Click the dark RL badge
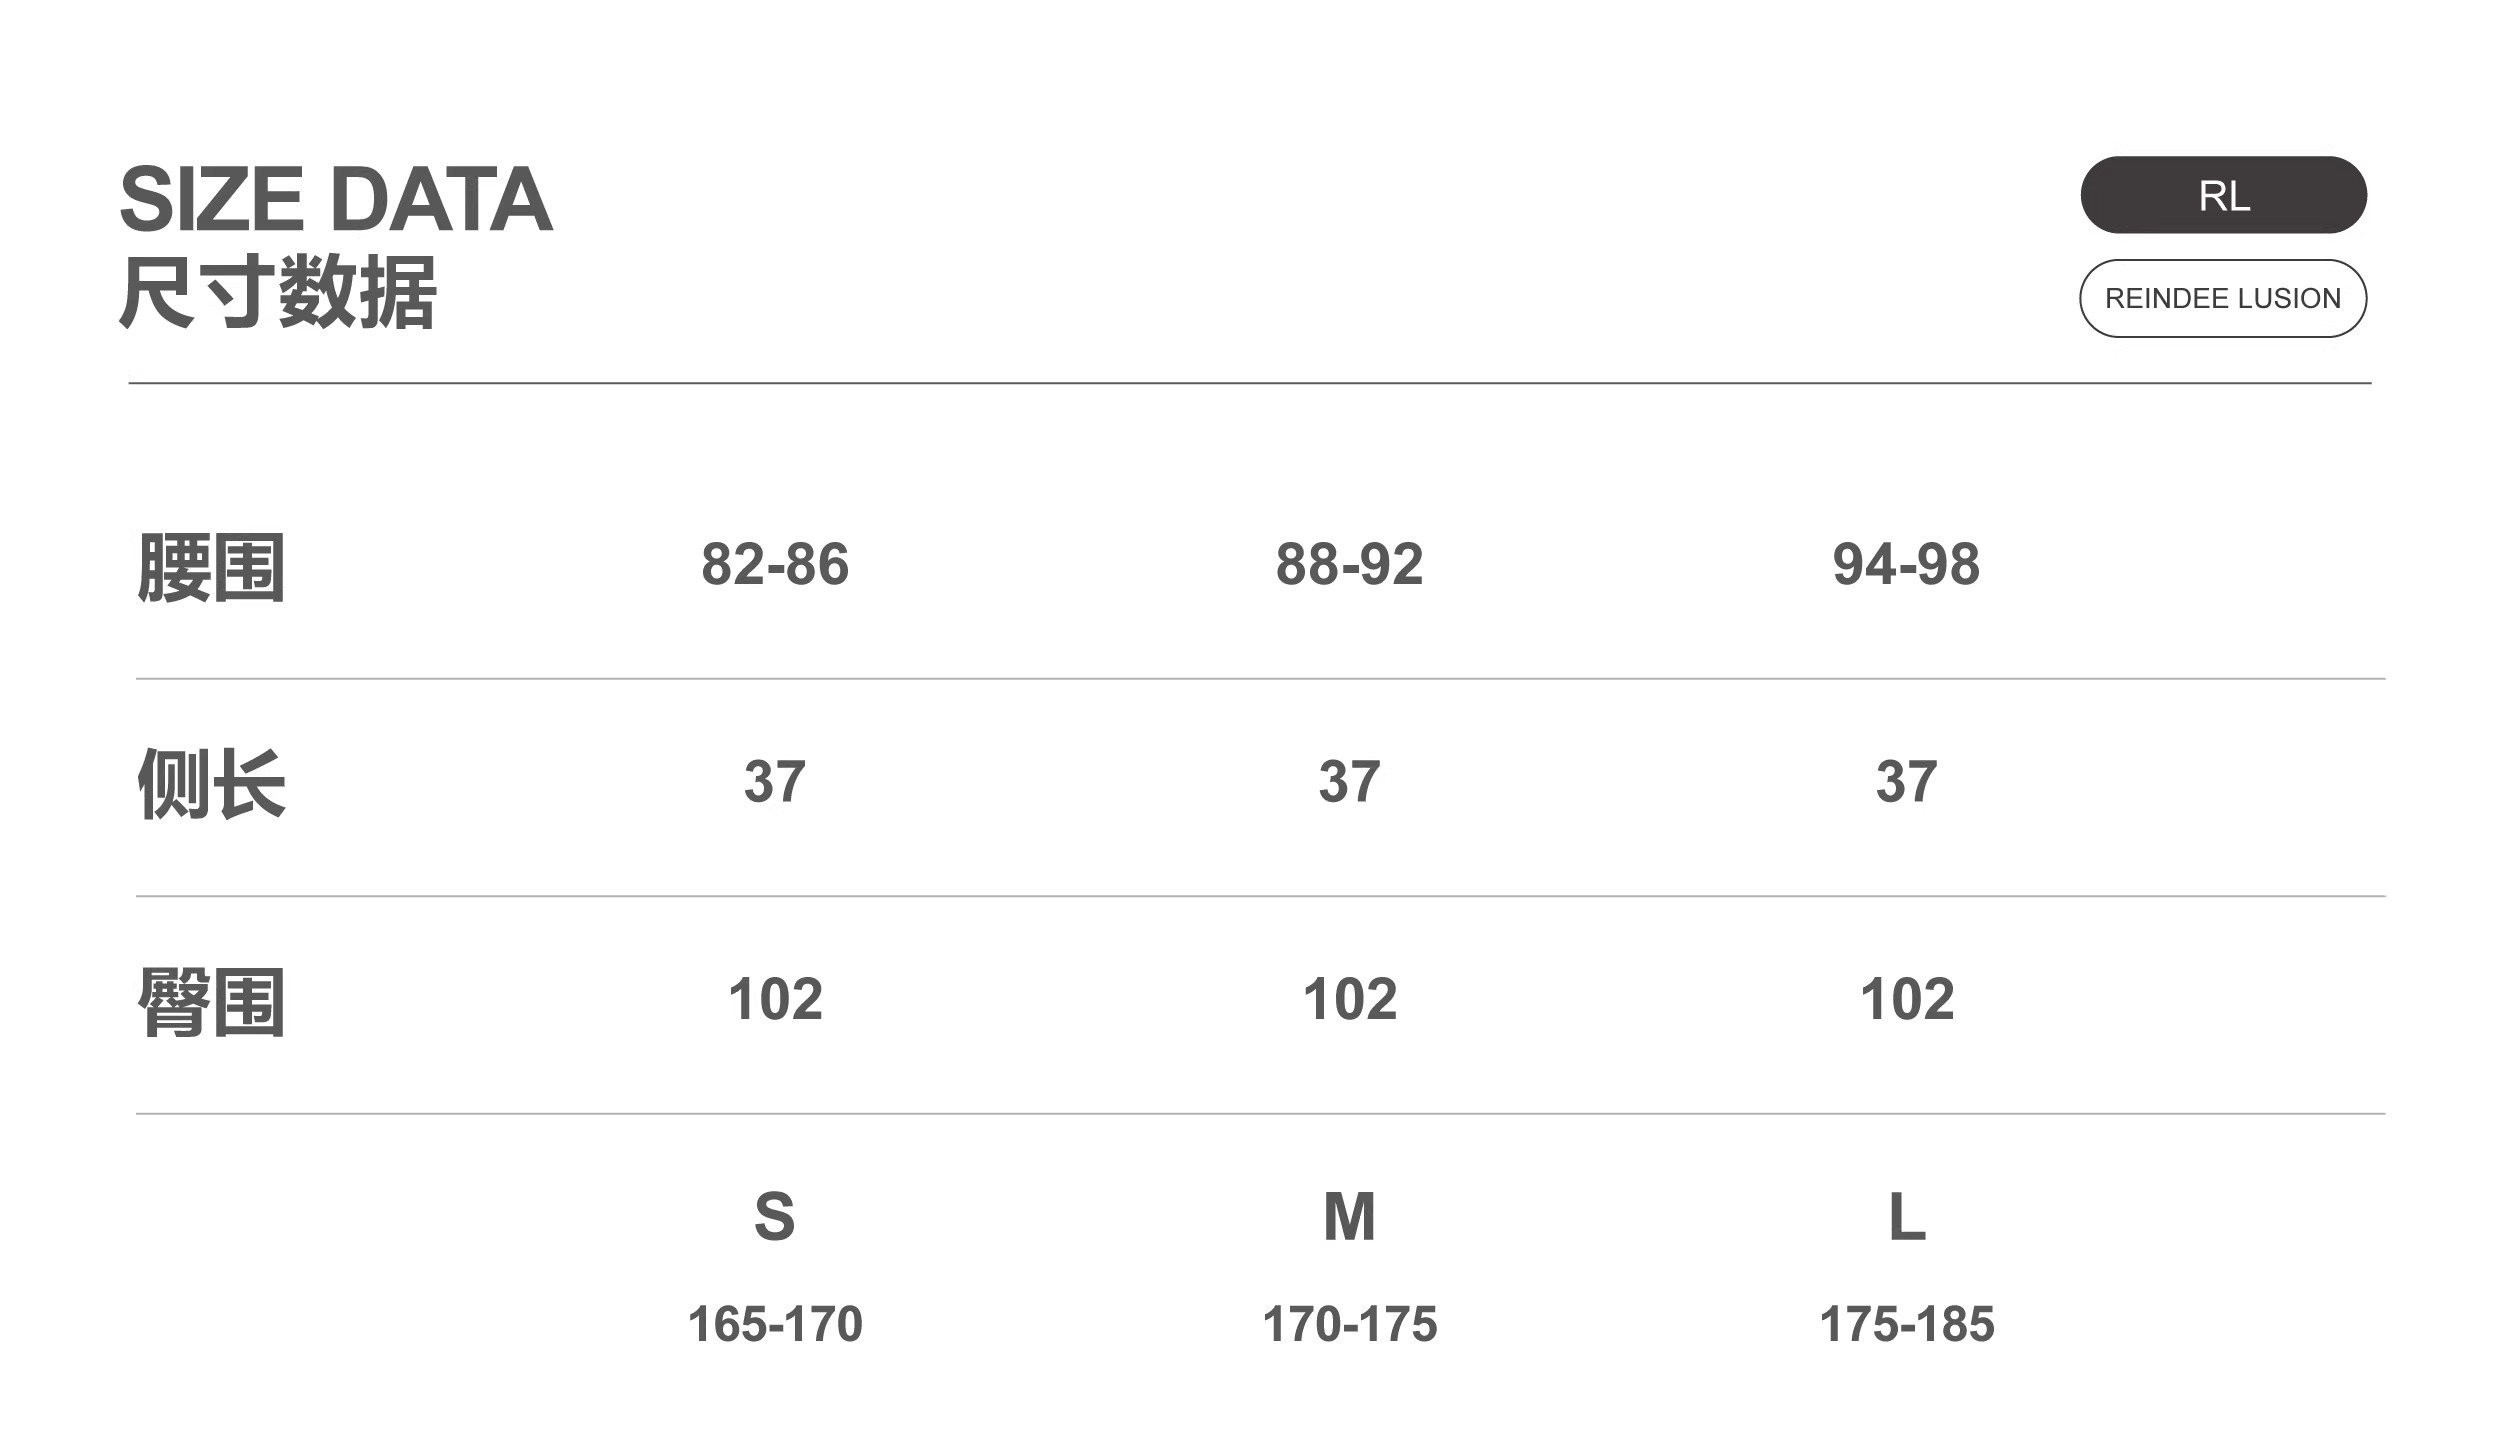 click(x=2223, y=195)
